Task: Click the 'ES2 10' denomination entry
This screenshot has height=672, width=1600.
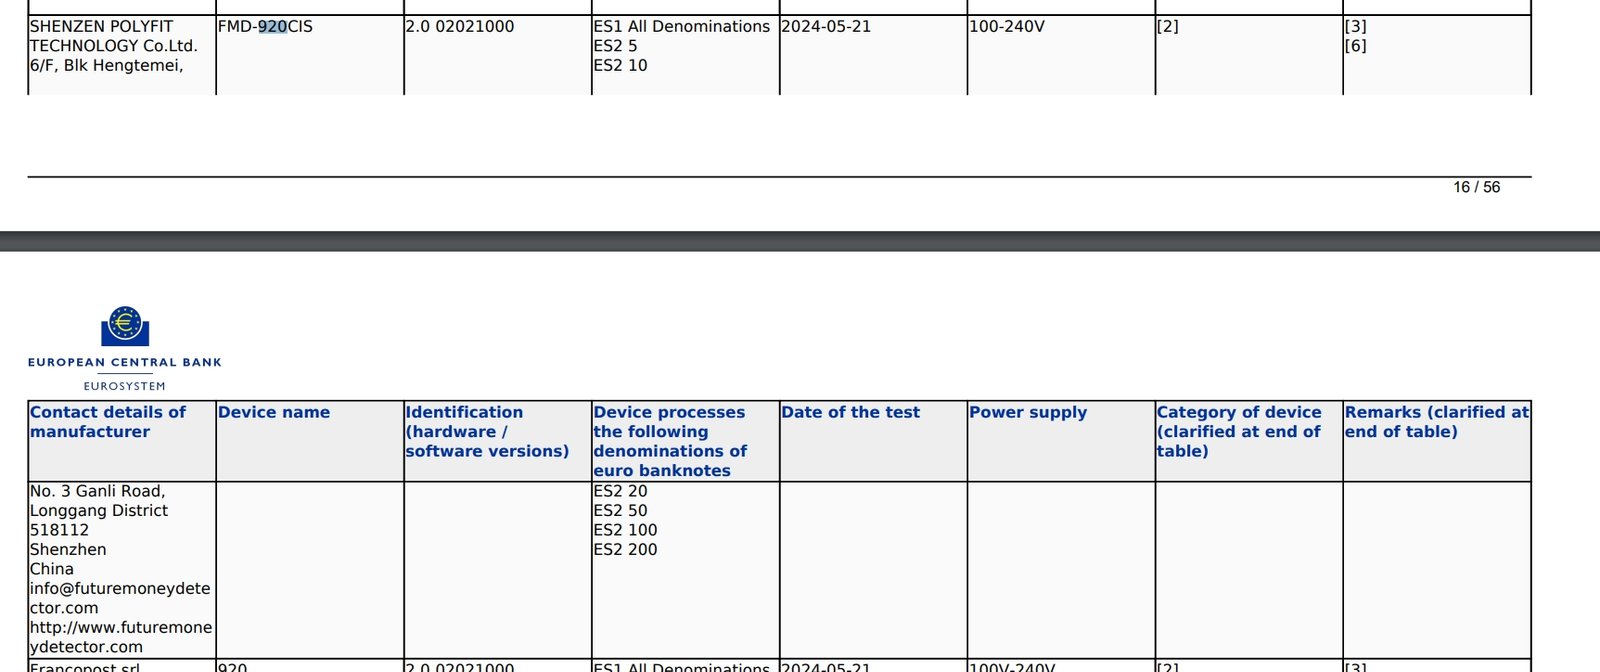Action: coord(620,66)
